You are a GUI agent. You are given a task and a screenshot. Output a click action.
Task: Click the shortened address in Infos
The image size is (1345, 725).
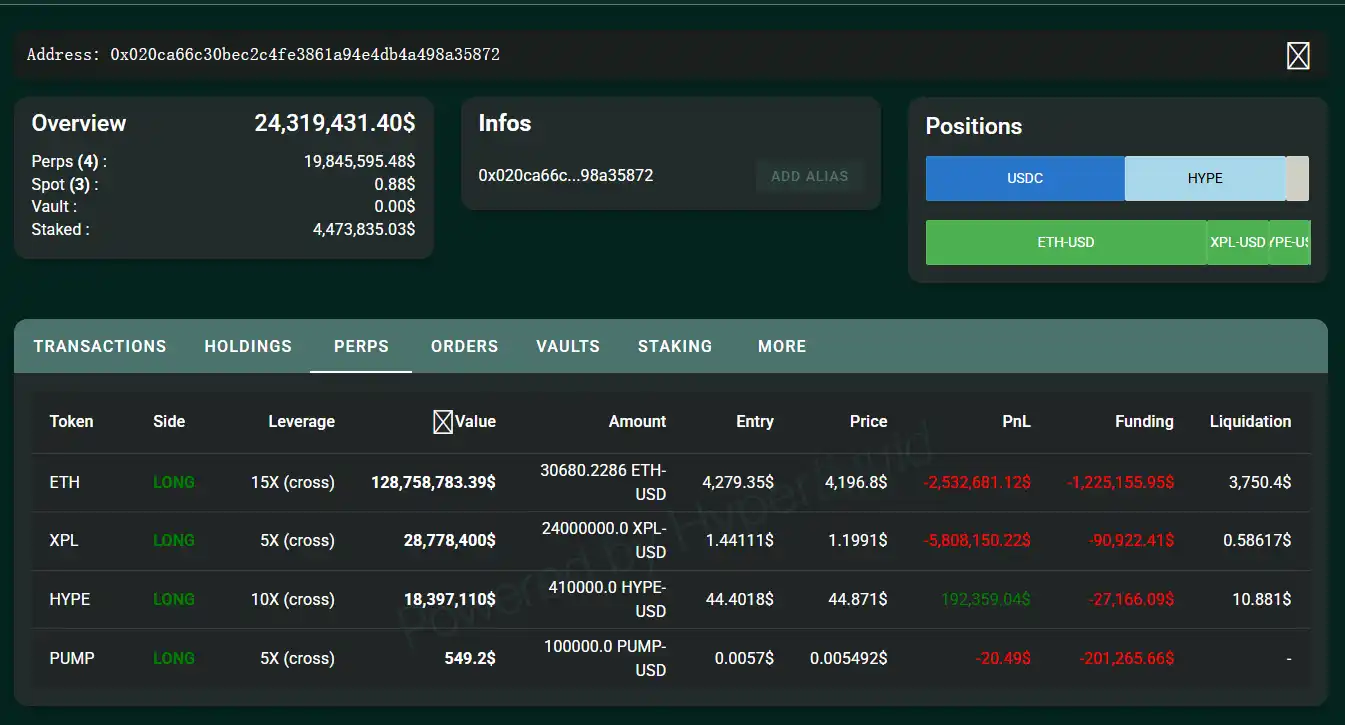(x=566, y=176)
